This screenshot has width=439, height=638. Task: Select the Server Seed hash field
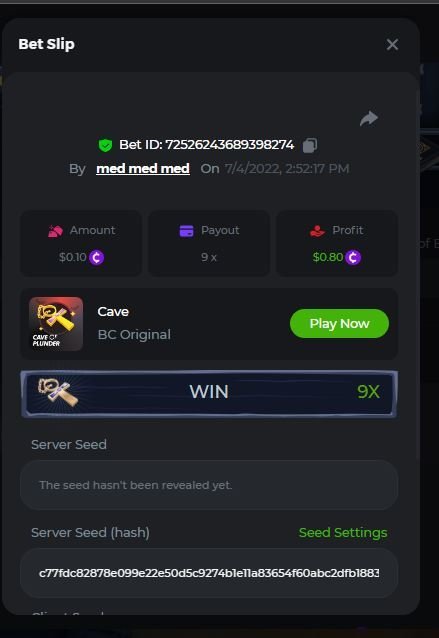209,573
